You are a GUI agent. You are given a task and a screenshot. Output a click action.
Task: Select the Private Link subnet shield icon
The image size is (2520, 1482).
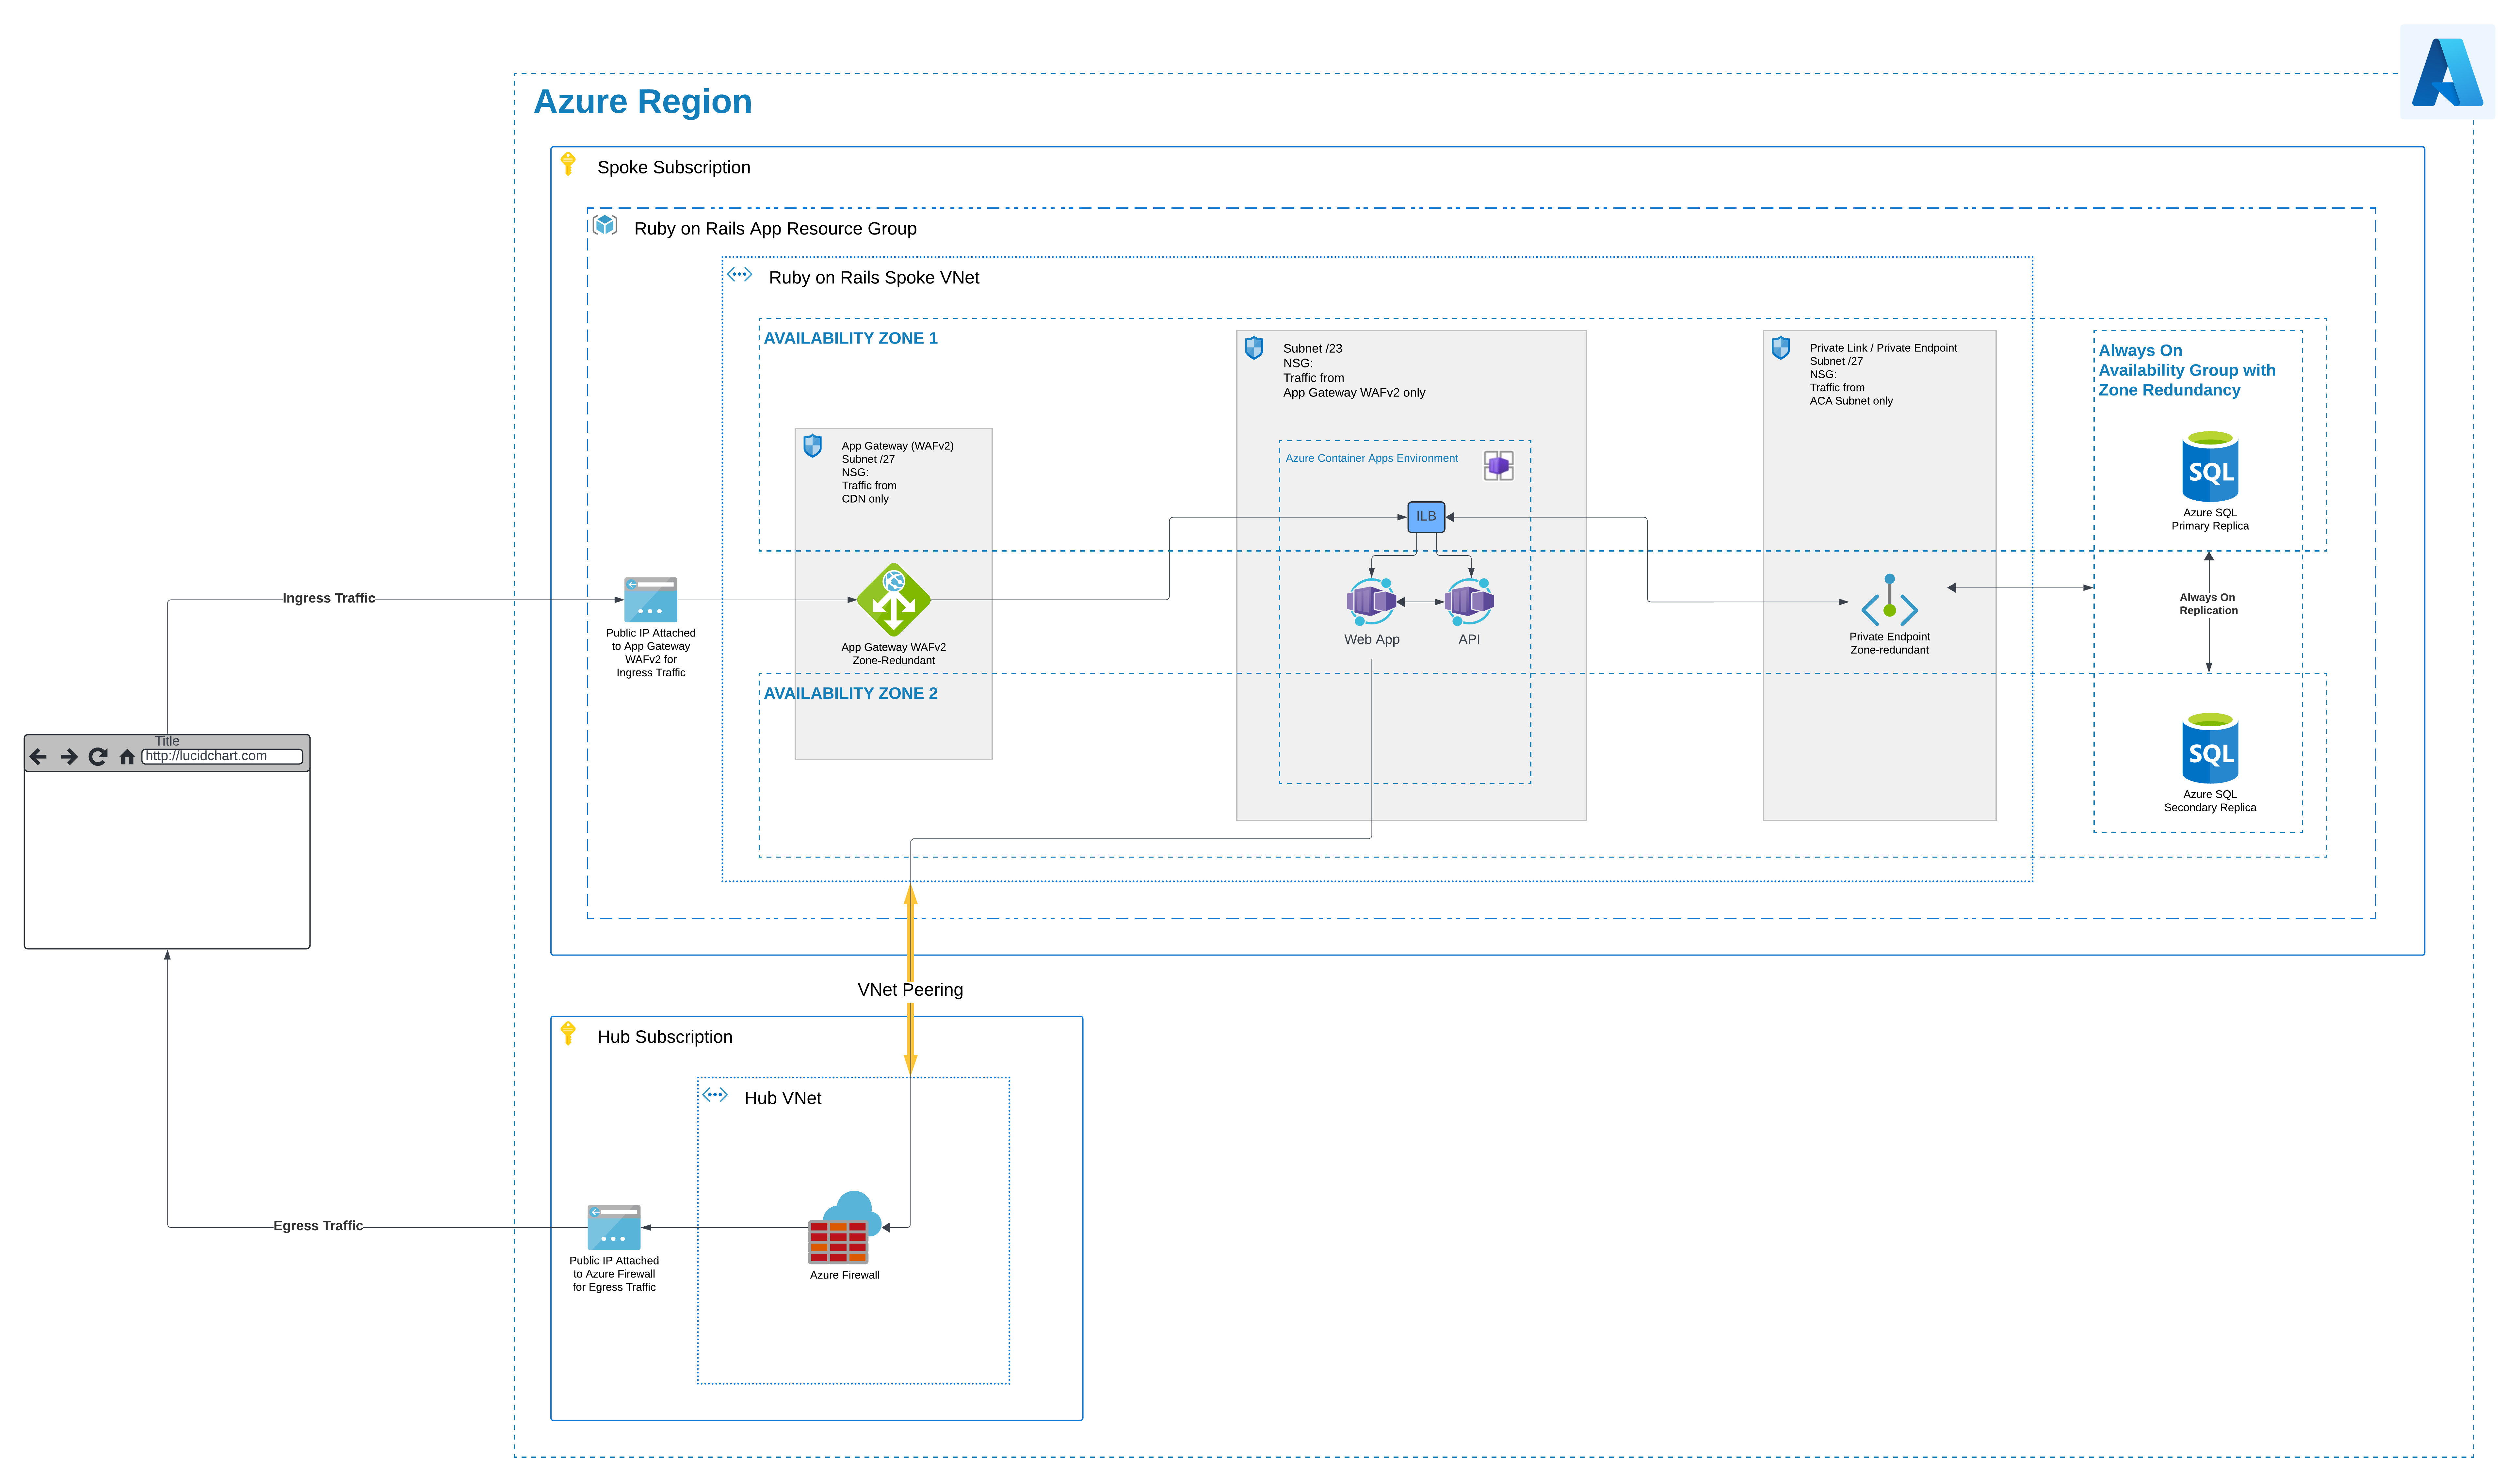pyautogui.click(x=1781, y=348)
